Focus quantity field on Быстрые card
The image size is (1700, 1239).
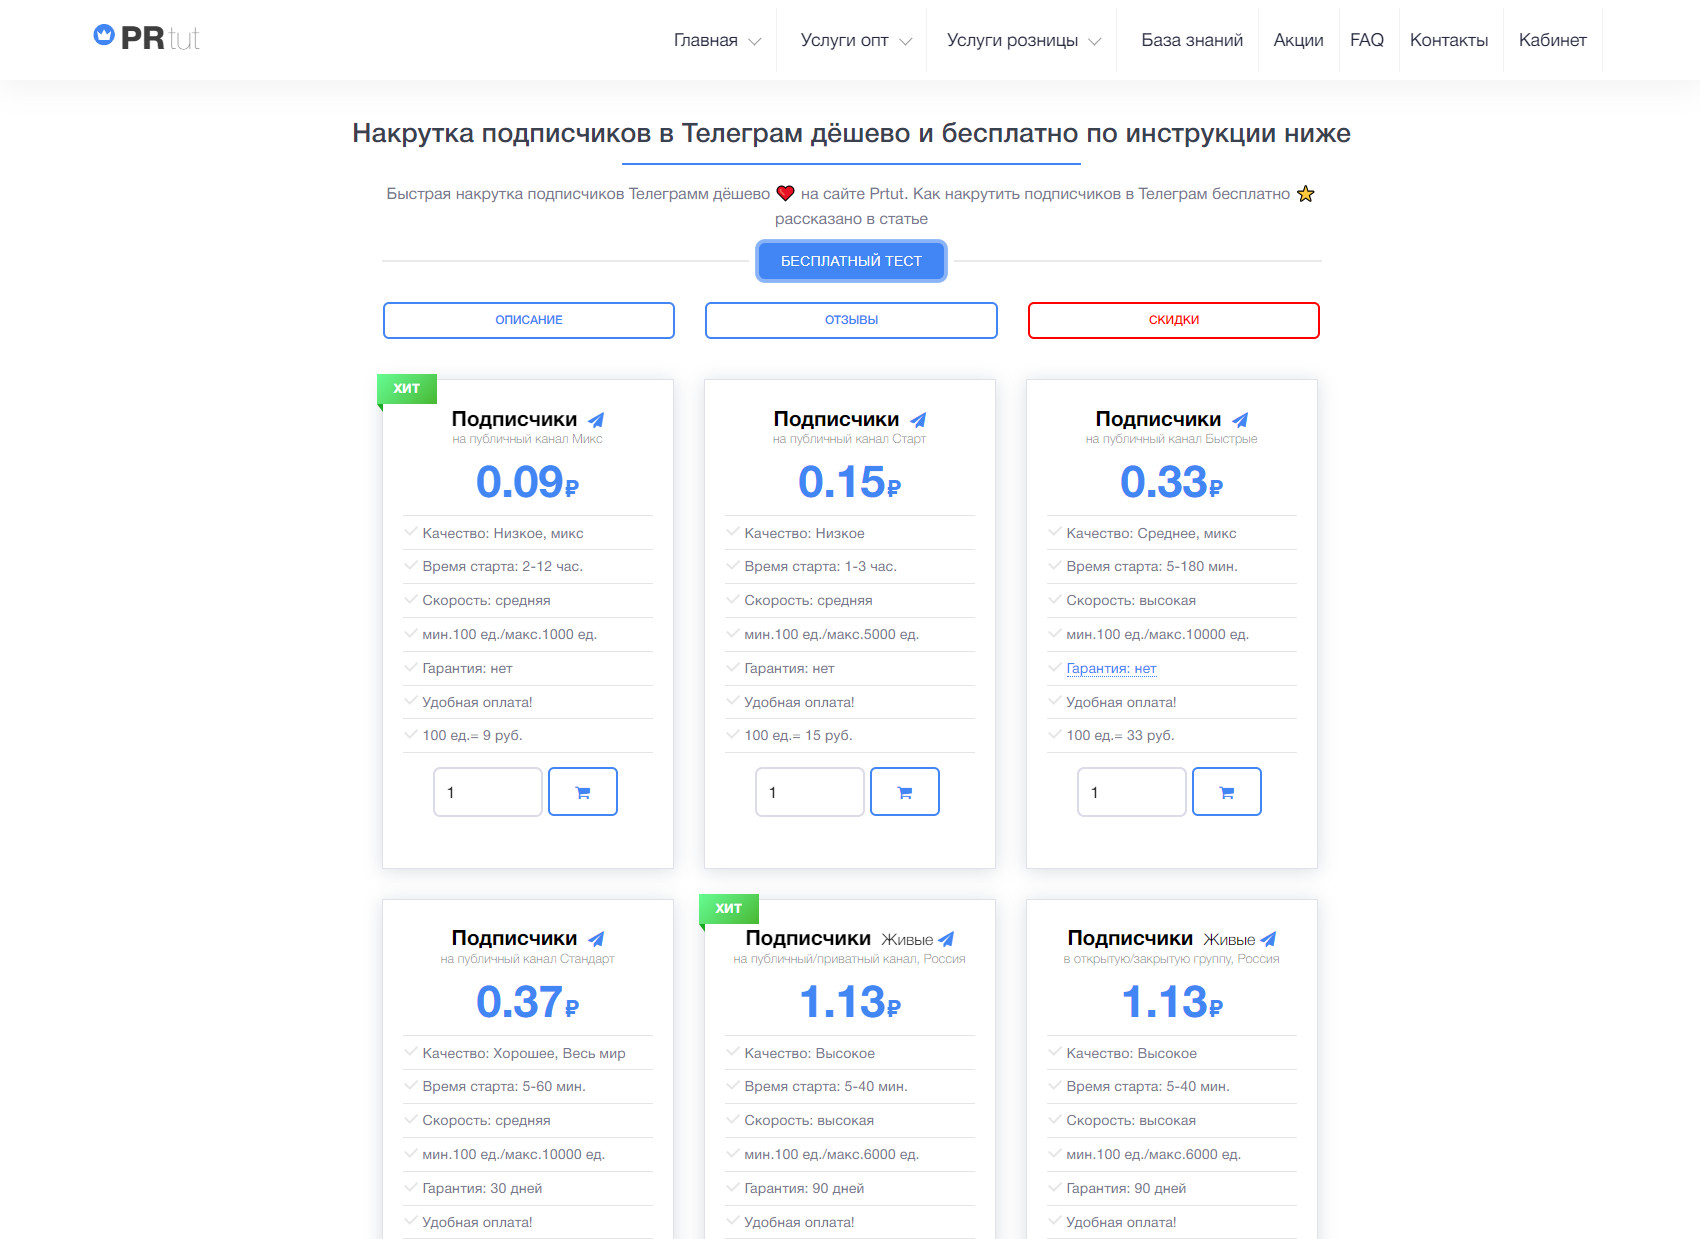(x=1132, y=792)
